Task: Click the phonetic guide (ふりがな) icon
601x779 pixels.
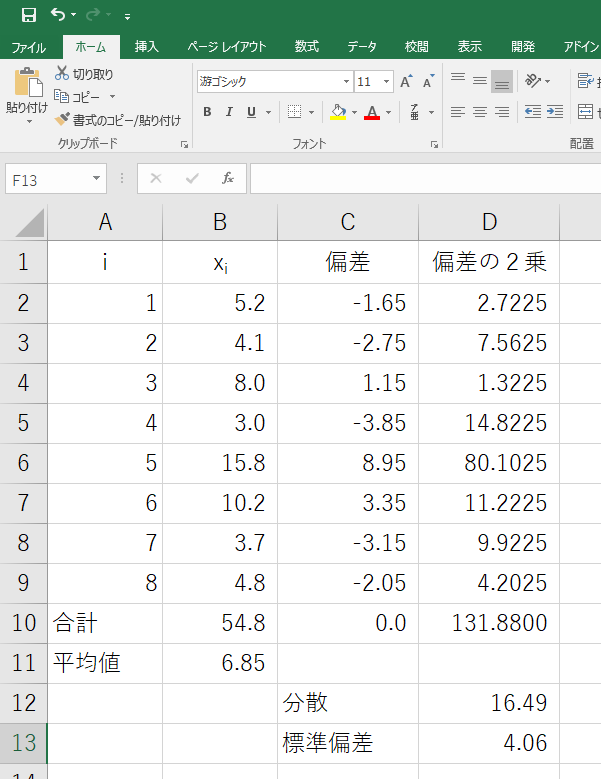Action: tap(415, 112)
